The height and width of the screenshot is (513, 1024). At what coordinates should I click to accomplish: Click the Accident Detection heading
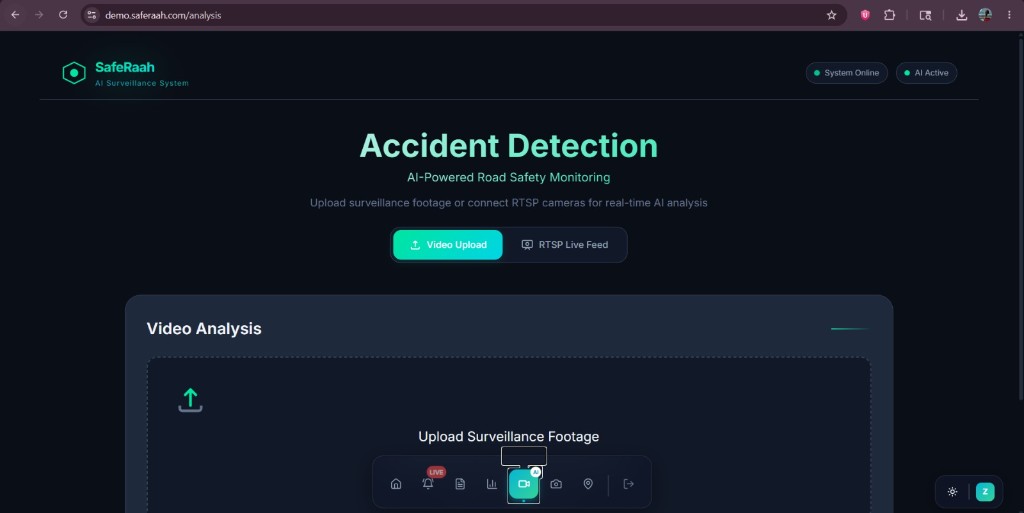(509, 146)
